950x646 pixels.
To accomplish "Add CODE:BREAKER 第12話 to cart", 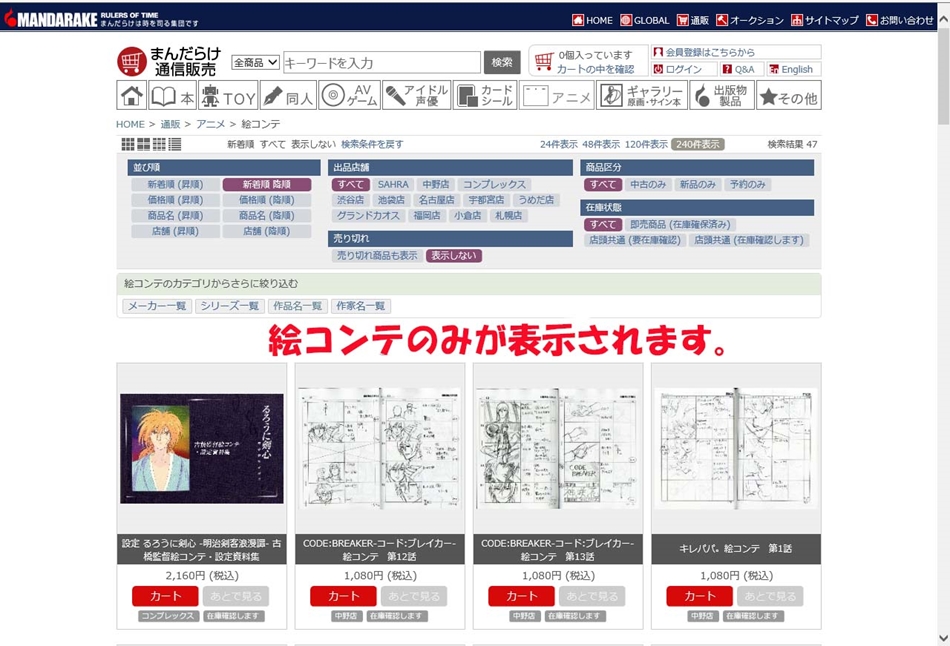I will (343, 596).
